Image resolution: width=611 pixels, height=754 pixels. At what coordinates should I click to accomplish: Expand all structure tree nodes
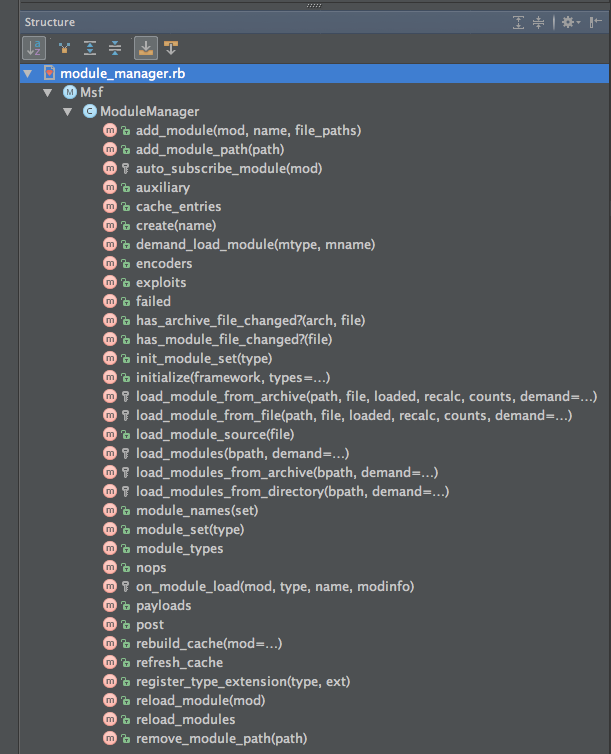[x=90, y=48]
